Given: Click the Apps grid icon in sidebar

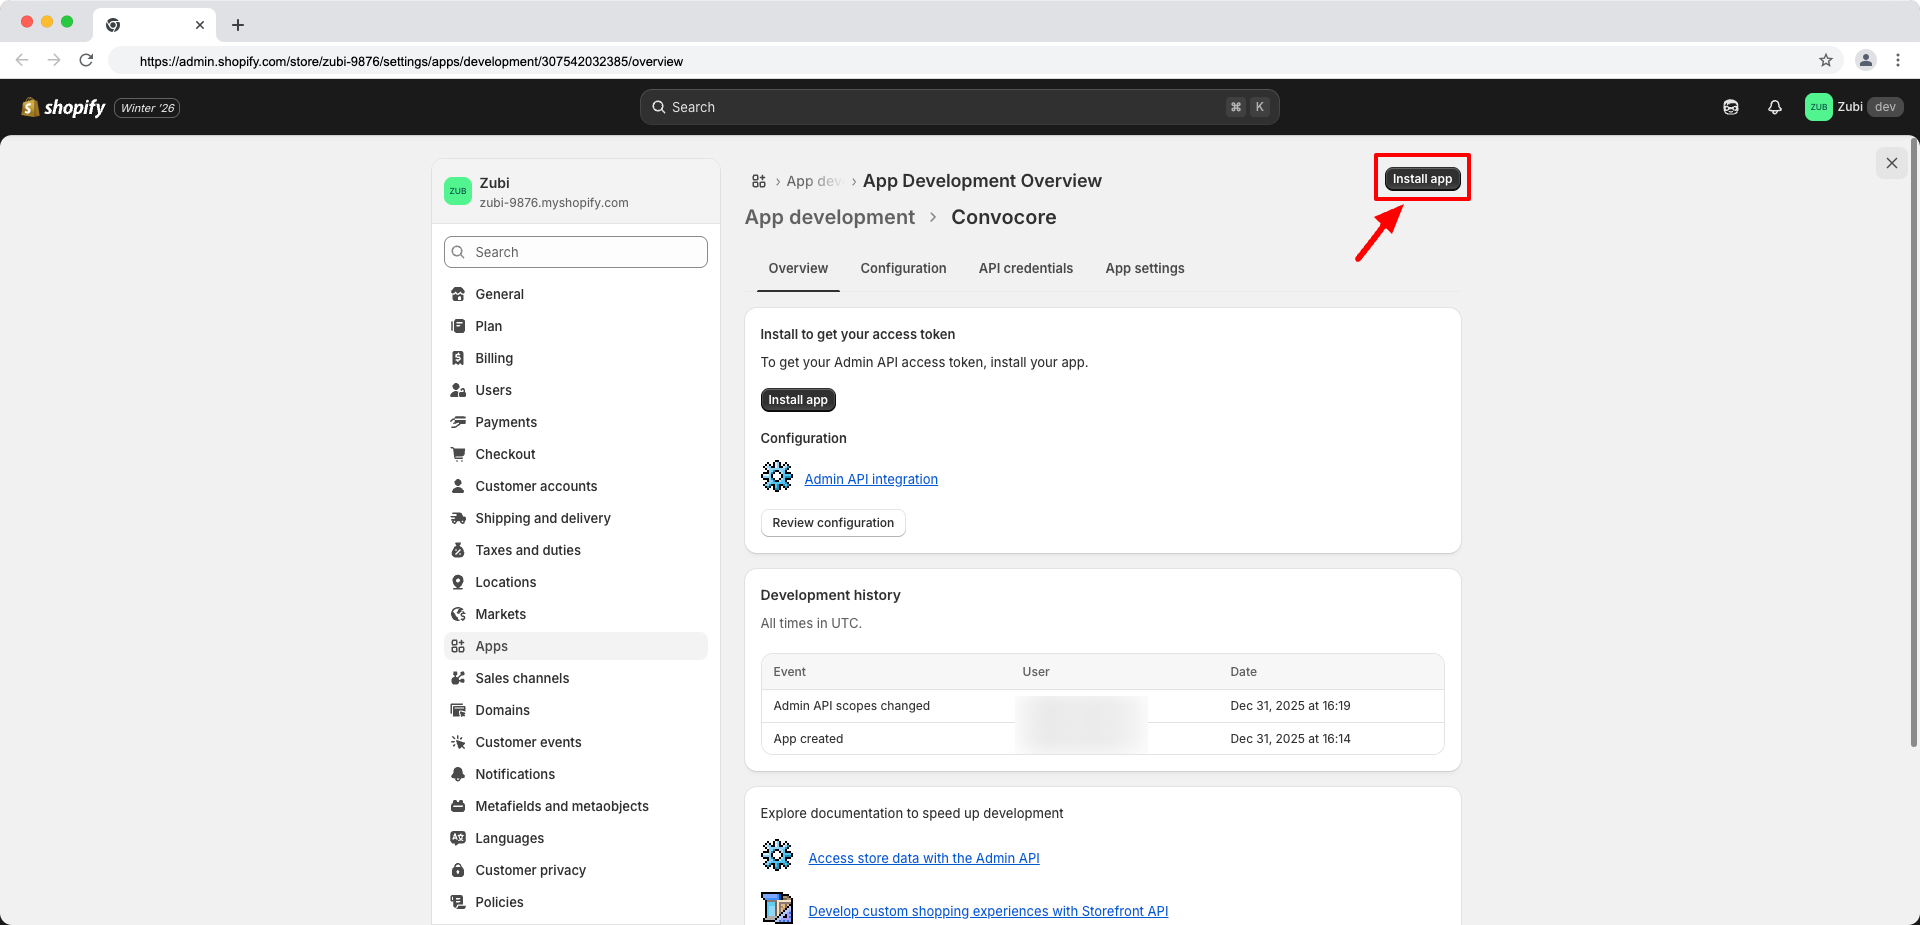Looking at the screenshot, I should (x=458, y=646).
